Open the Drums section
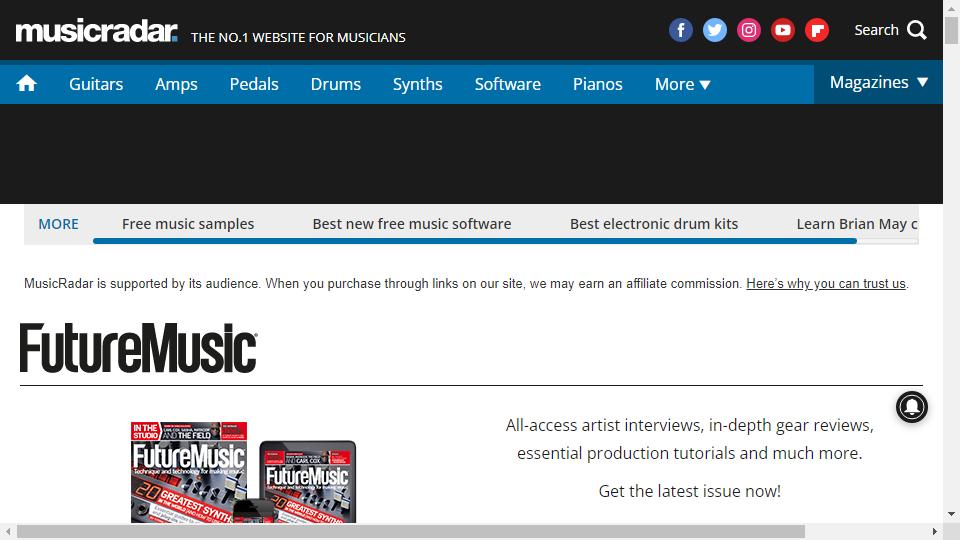 (x=336, y=84)
